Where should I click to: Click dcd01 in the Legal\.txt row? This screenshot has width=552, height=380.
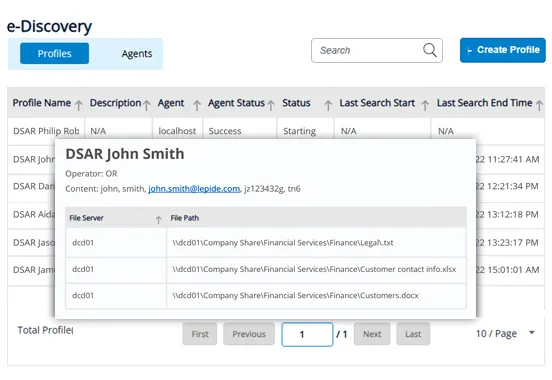click(83, 243)
